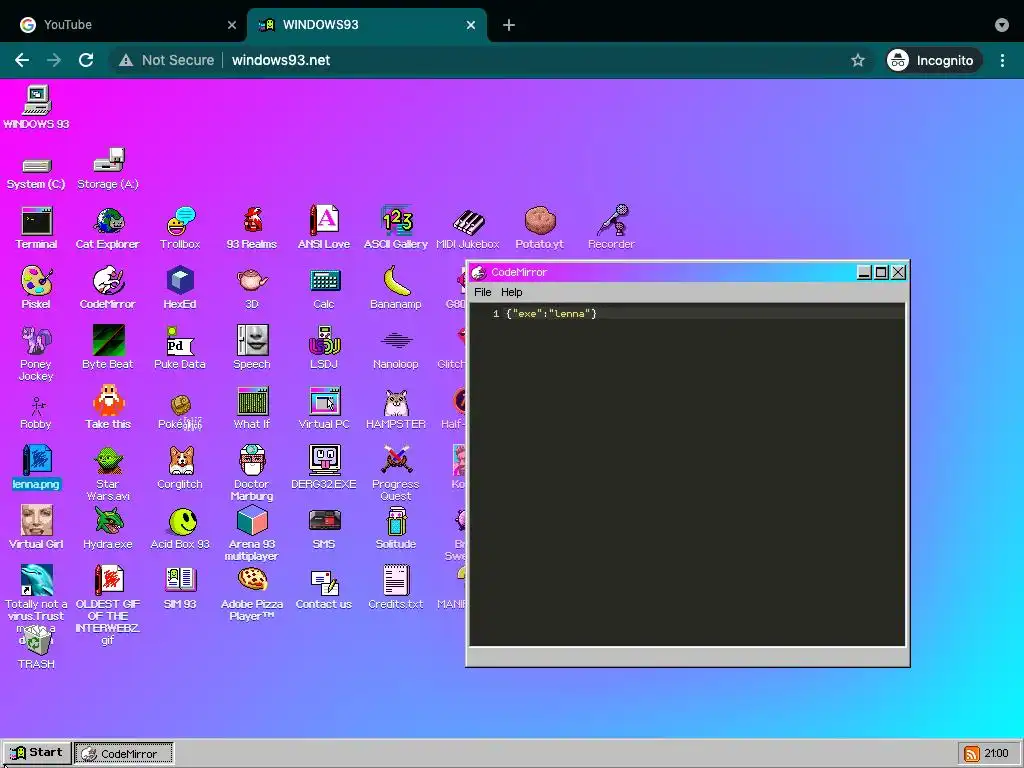The height and width of the screenshot is (768, 1024).
Task: Open the Calc calculator icon
Action: click(324, 287)
